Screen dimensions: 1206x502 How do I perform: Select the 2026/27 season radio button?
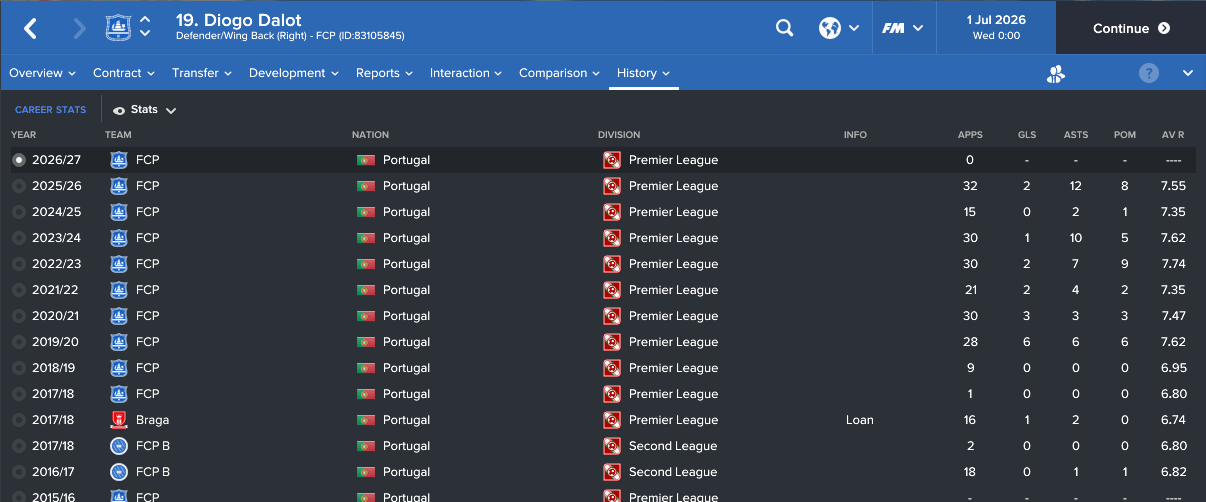pyautogui.click(x=19, y=160)
